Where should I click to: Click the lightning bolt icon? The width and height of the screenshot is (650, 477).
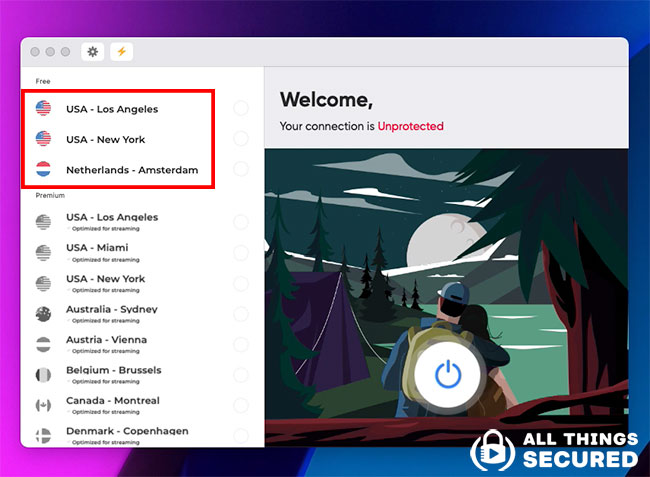tap(121, 52)
